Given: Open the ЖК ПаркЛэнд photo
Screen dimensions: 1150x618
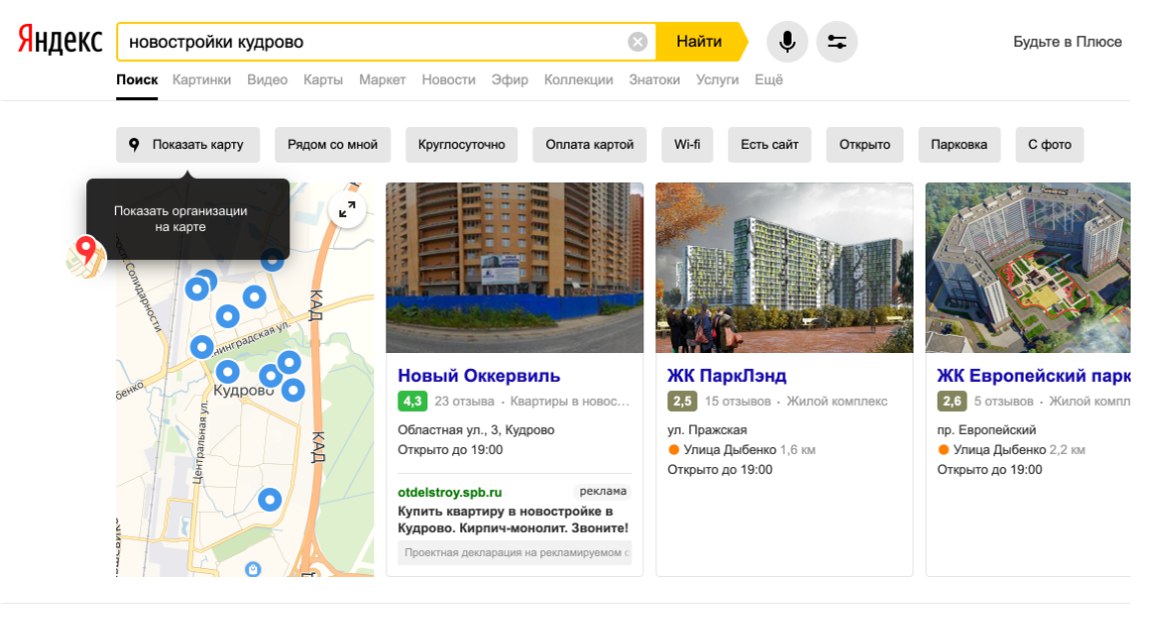Looking at the screenshot, I should [x=784, y=268].
